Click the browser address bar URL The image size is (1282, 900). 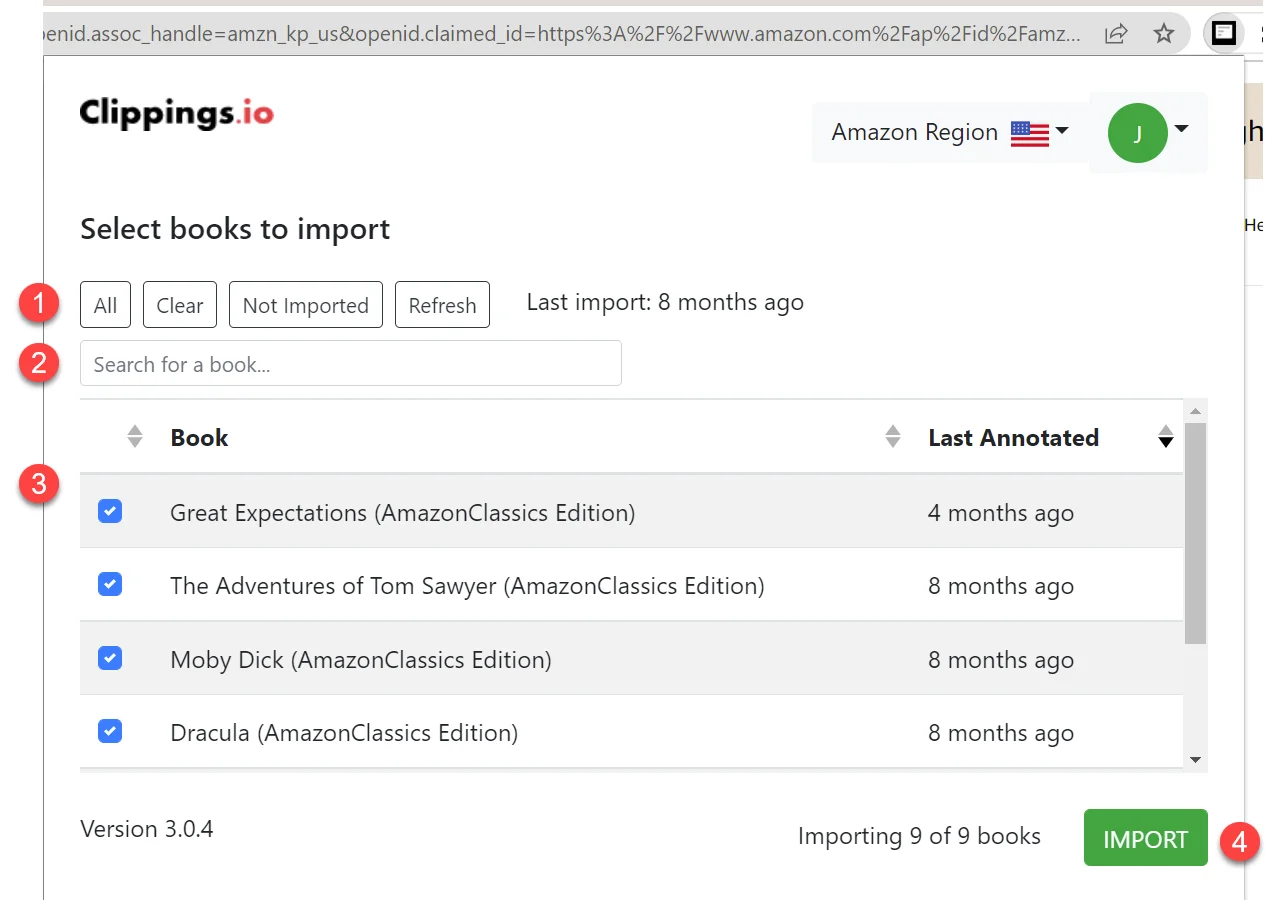[563, 34]
